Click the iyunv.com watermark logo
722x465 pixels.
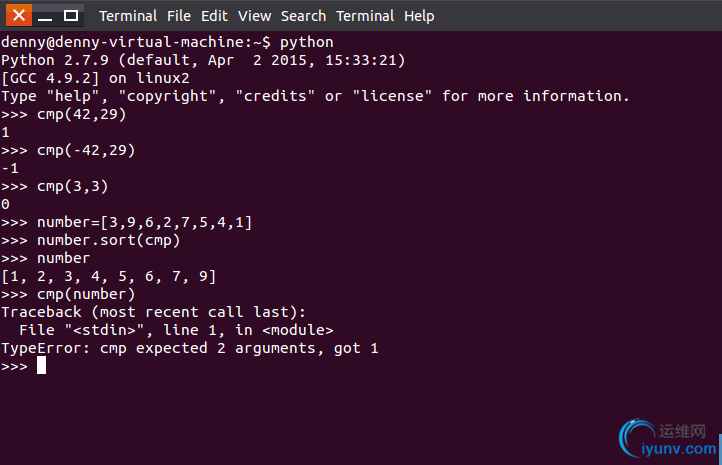(668, 439)
